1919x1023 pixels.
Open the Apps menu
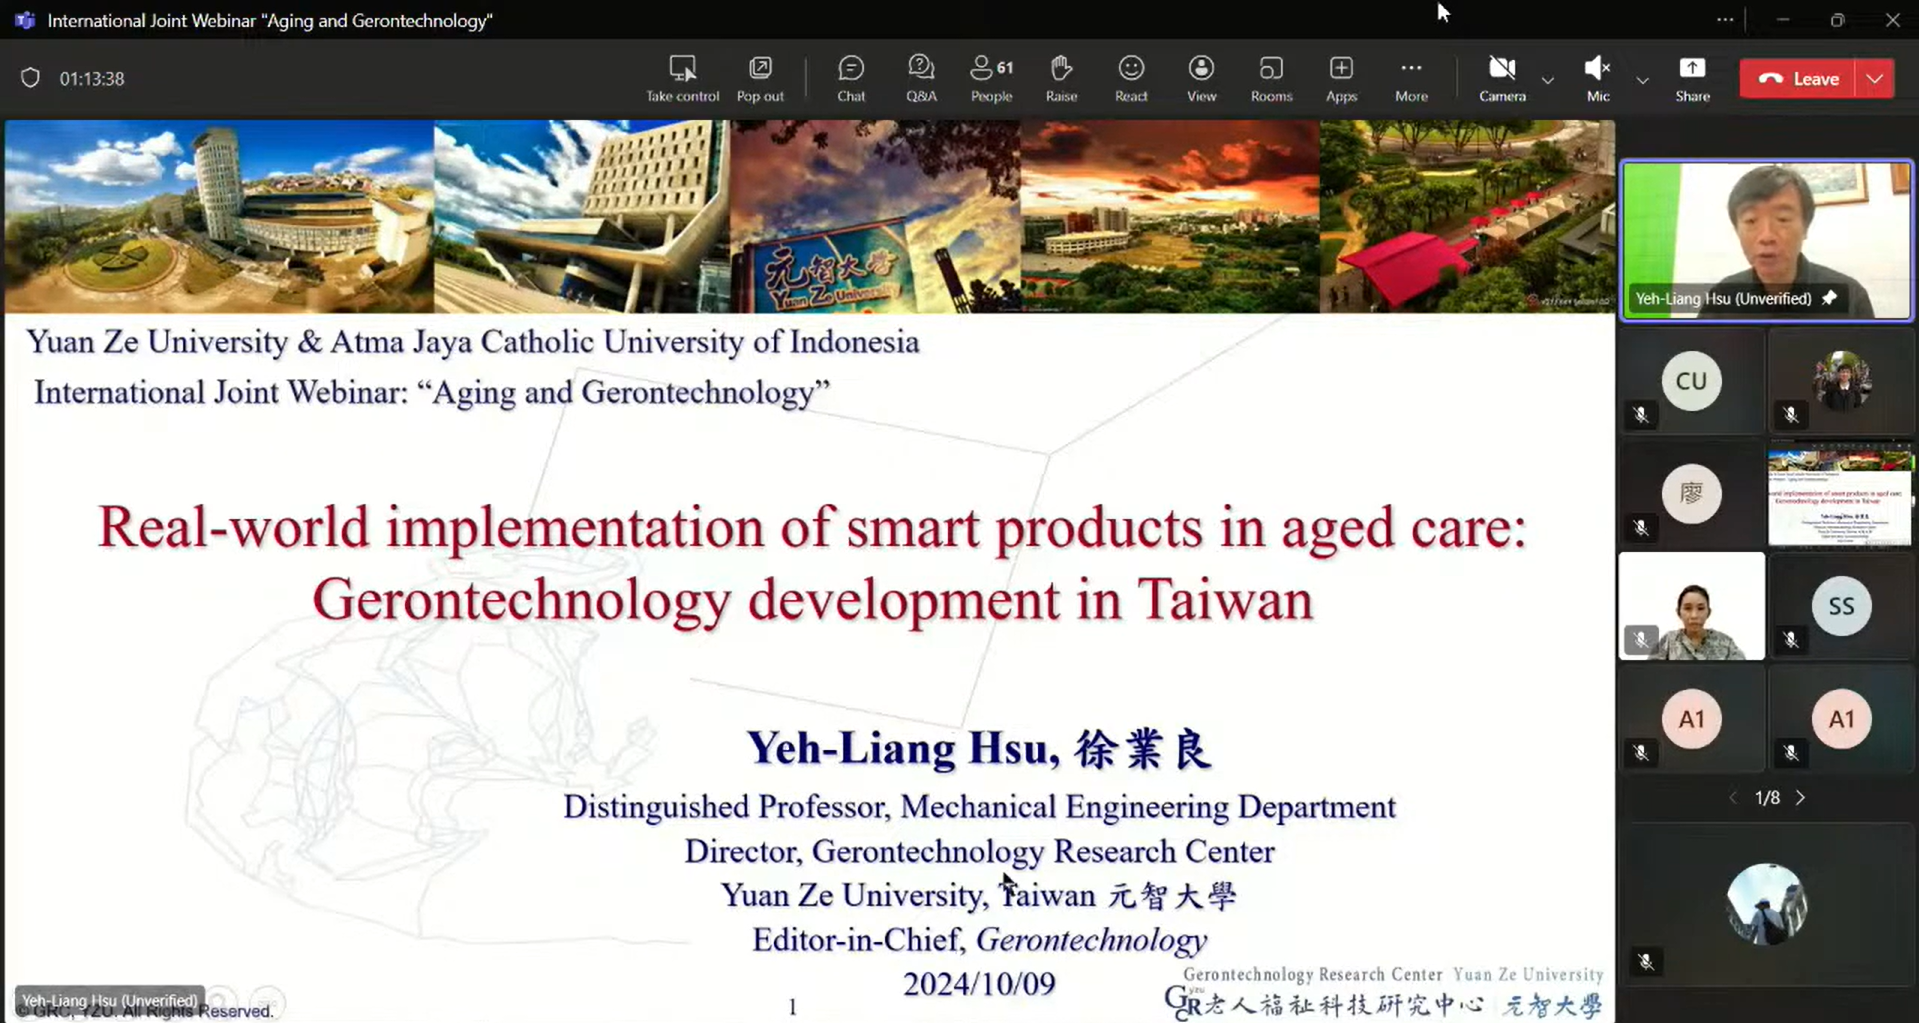point(1341,78)
